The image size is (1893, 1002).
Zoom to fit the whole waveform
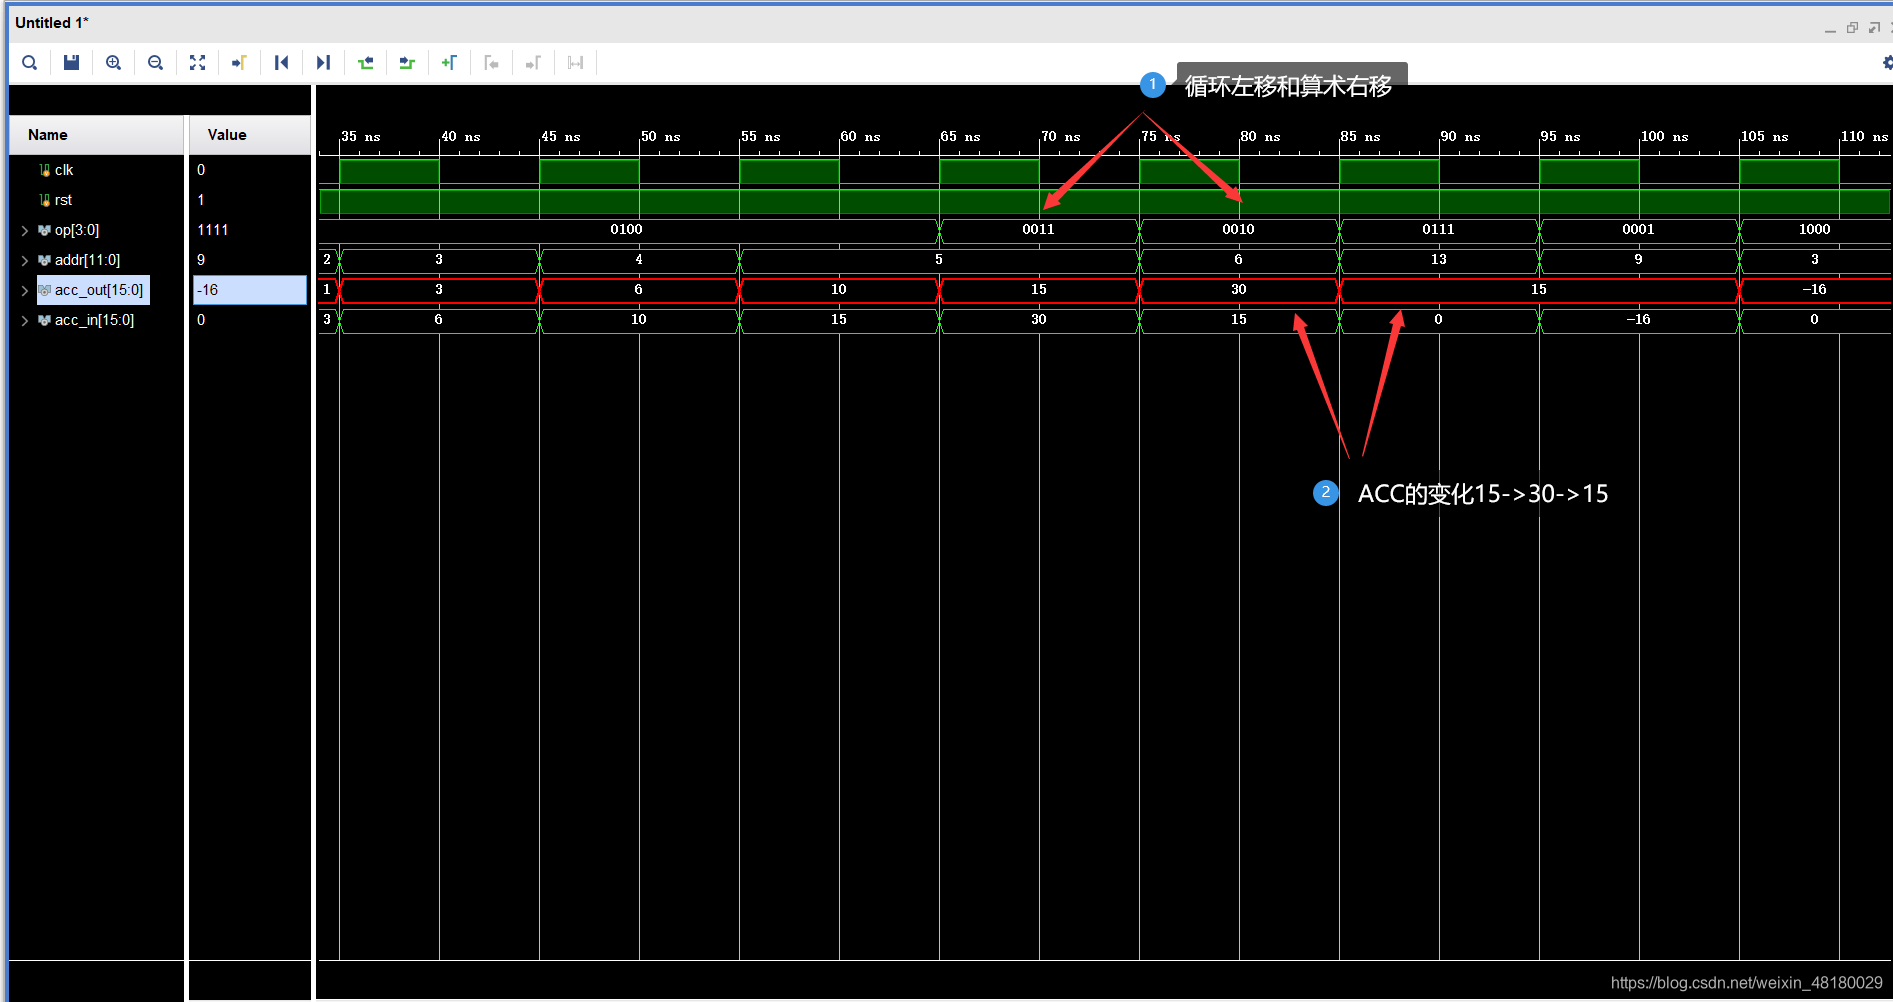click(x=197, y=63)
